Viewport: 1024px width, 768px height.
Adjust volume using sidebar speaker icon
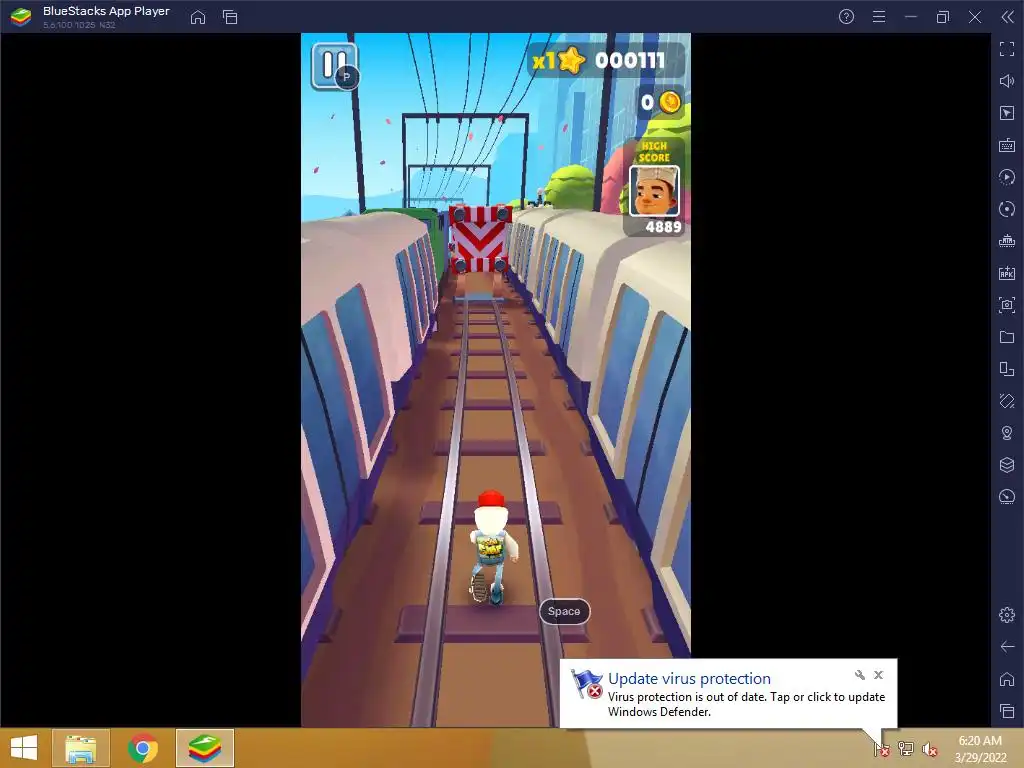pos(1007,81)
